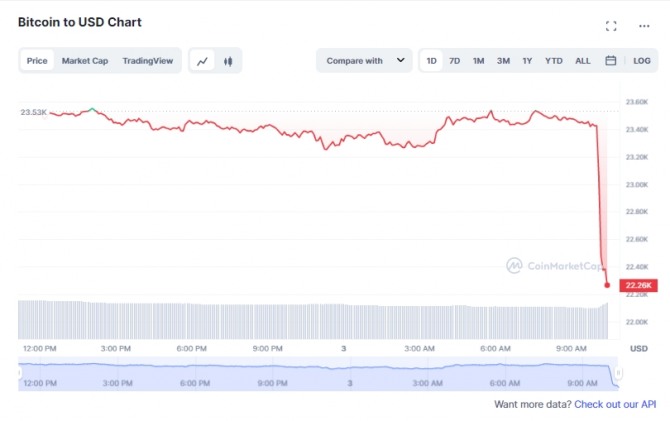The width and height of the screenshot is (670, 421).
Task: Click the red 22.26K current price label
Action: click(x=637, y=286)
